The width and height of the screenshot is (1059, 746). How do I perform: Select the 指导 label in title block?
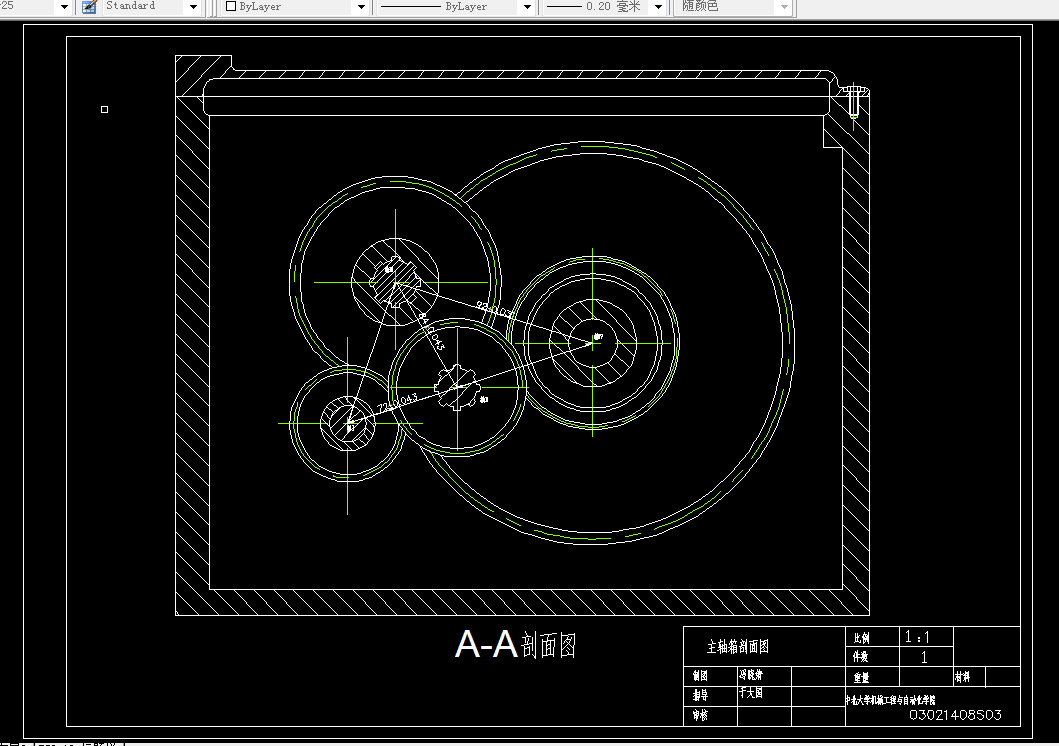(x=700, y=695)
